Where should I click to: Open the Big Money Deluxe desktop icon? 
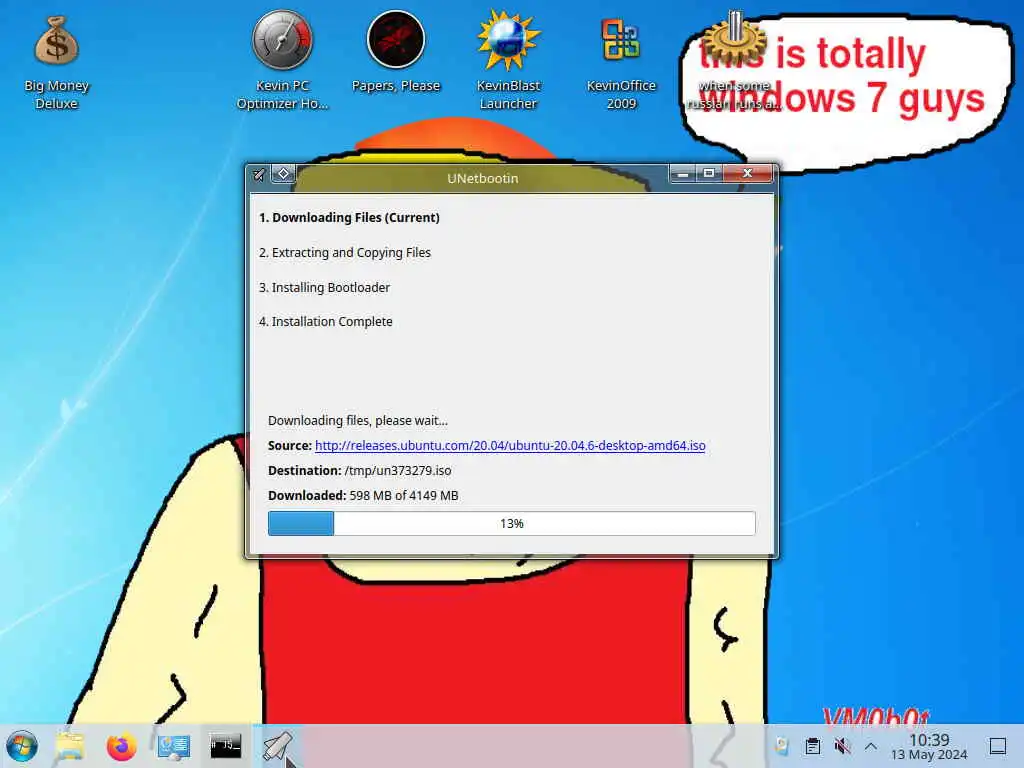[x=56, y=64]
